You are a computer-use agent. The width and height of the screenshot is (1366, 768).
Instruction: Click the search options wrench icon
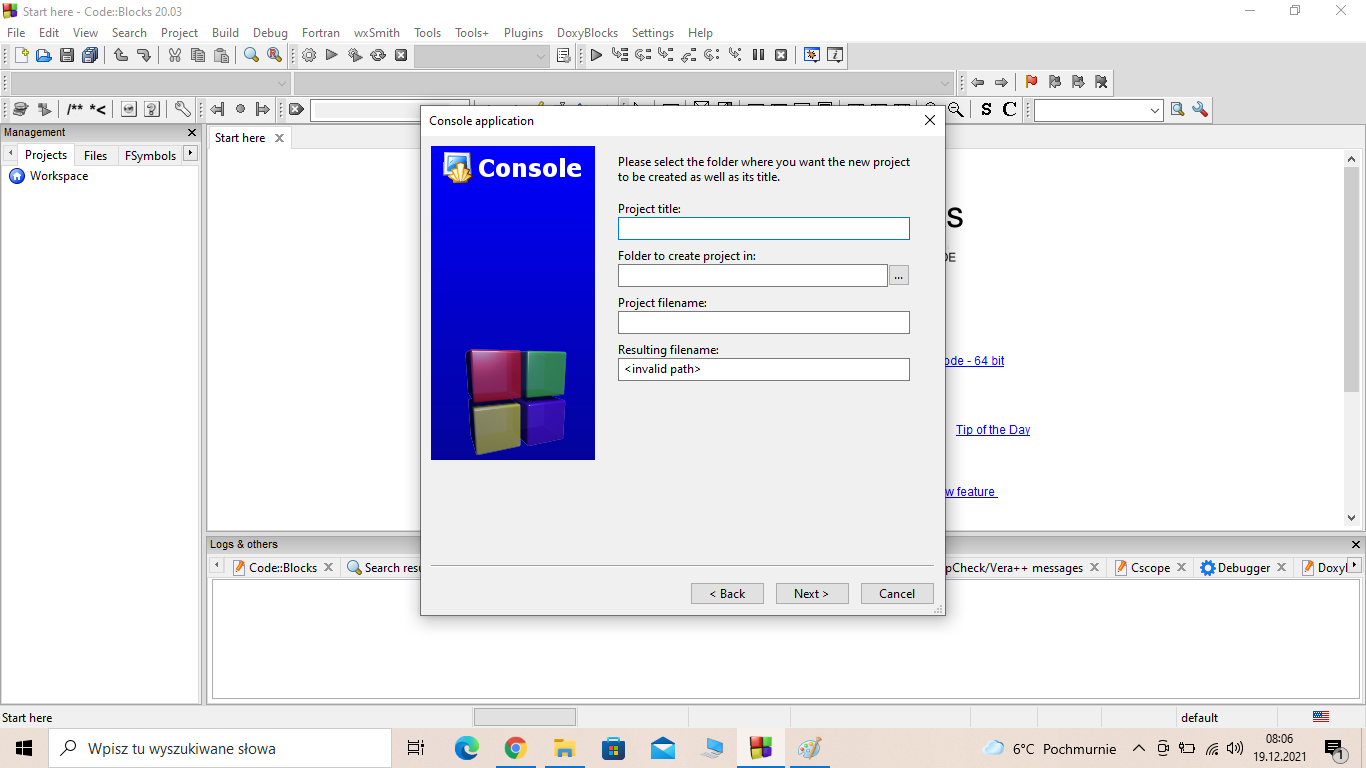tap(1200, 109)
